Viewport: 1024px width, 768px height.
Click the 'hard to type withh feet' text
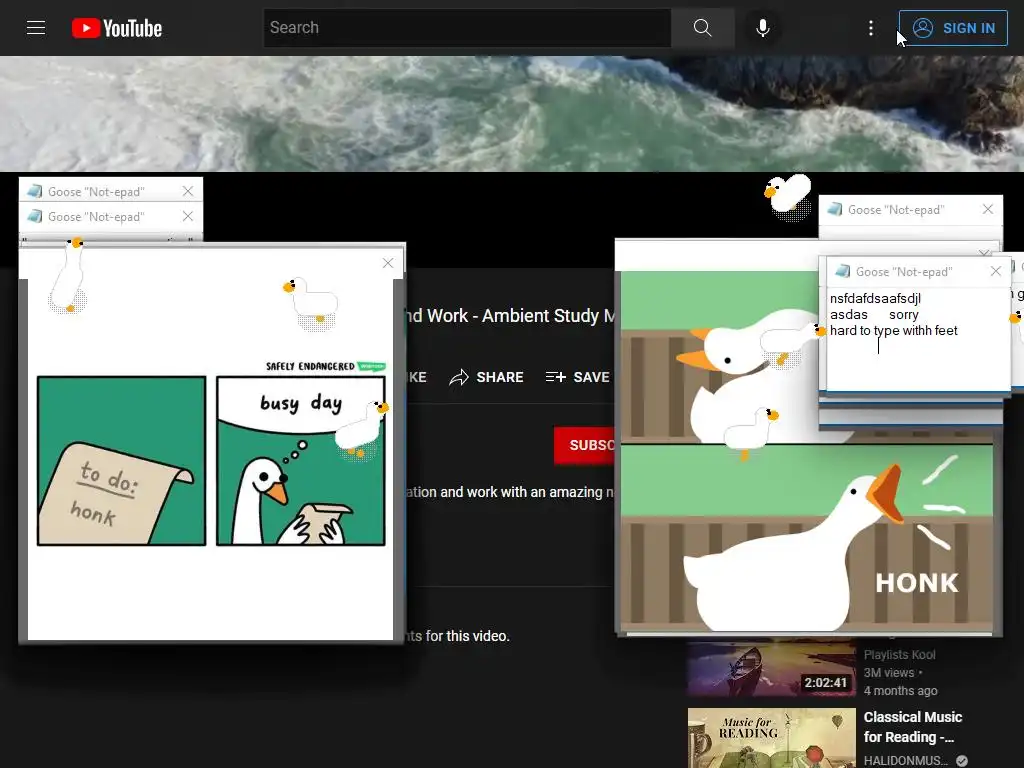tap(893, 330)
